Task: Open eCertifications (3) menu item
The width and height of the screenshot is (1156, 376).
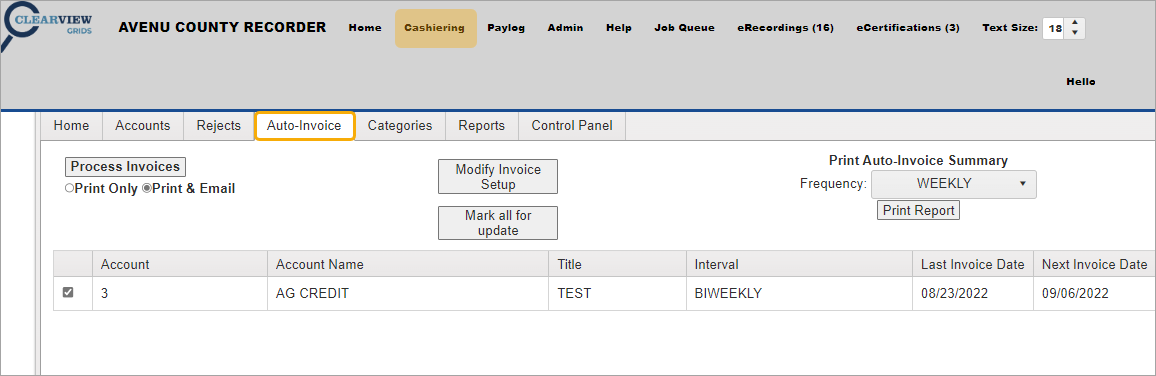Action: click(x=908, y=28)
